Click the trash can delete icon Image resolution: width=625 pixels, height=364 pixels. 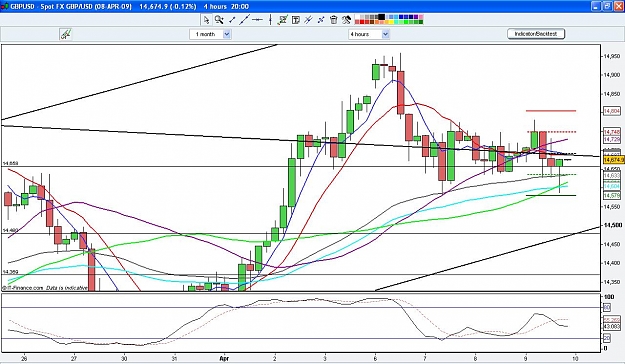[x=334, y=20]
